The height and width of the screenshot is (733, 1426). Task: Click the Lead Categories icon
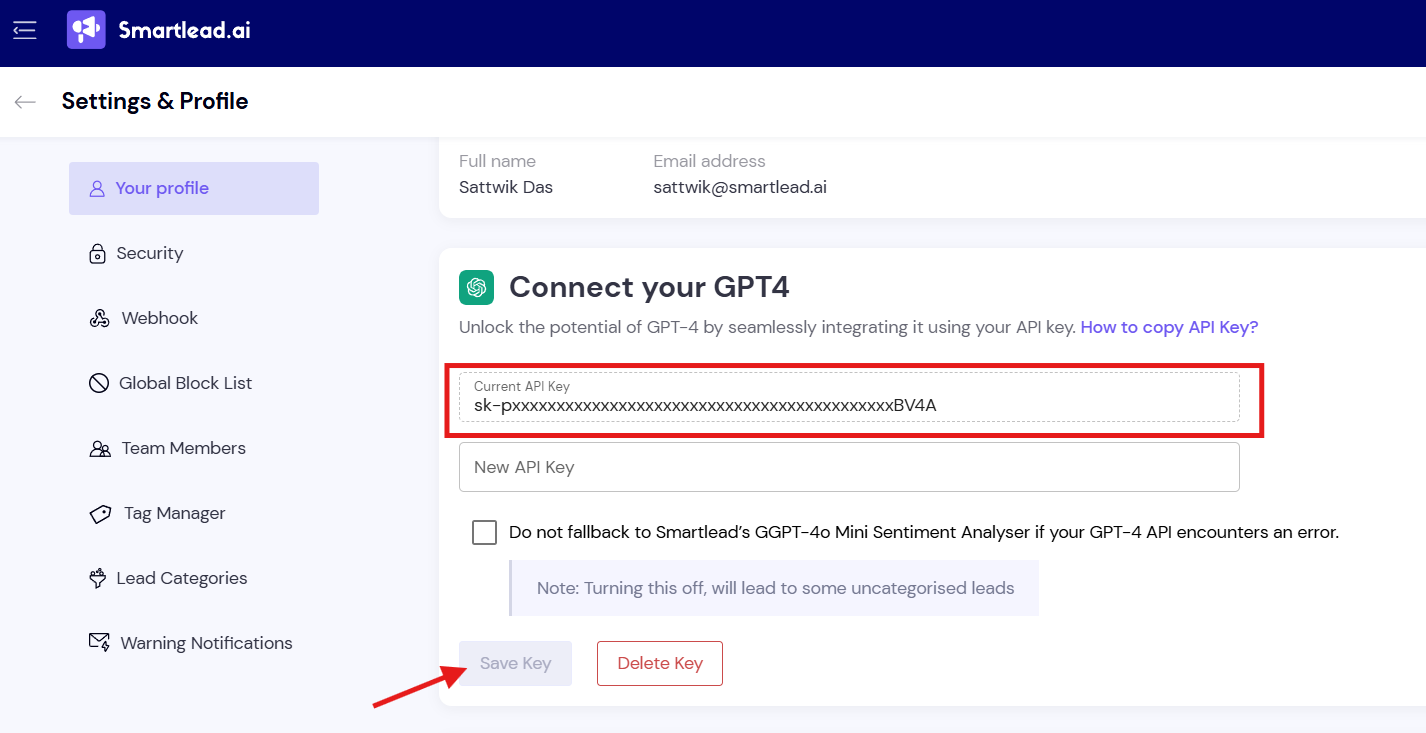click(x=97, y=578)
